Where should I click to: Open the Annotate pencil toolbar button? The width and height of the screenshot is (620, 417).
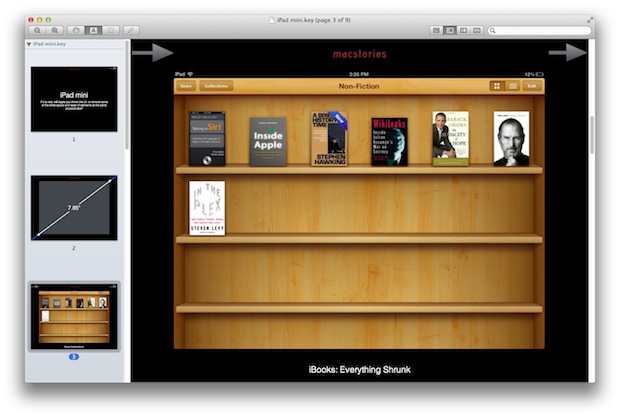pos(131,30)
